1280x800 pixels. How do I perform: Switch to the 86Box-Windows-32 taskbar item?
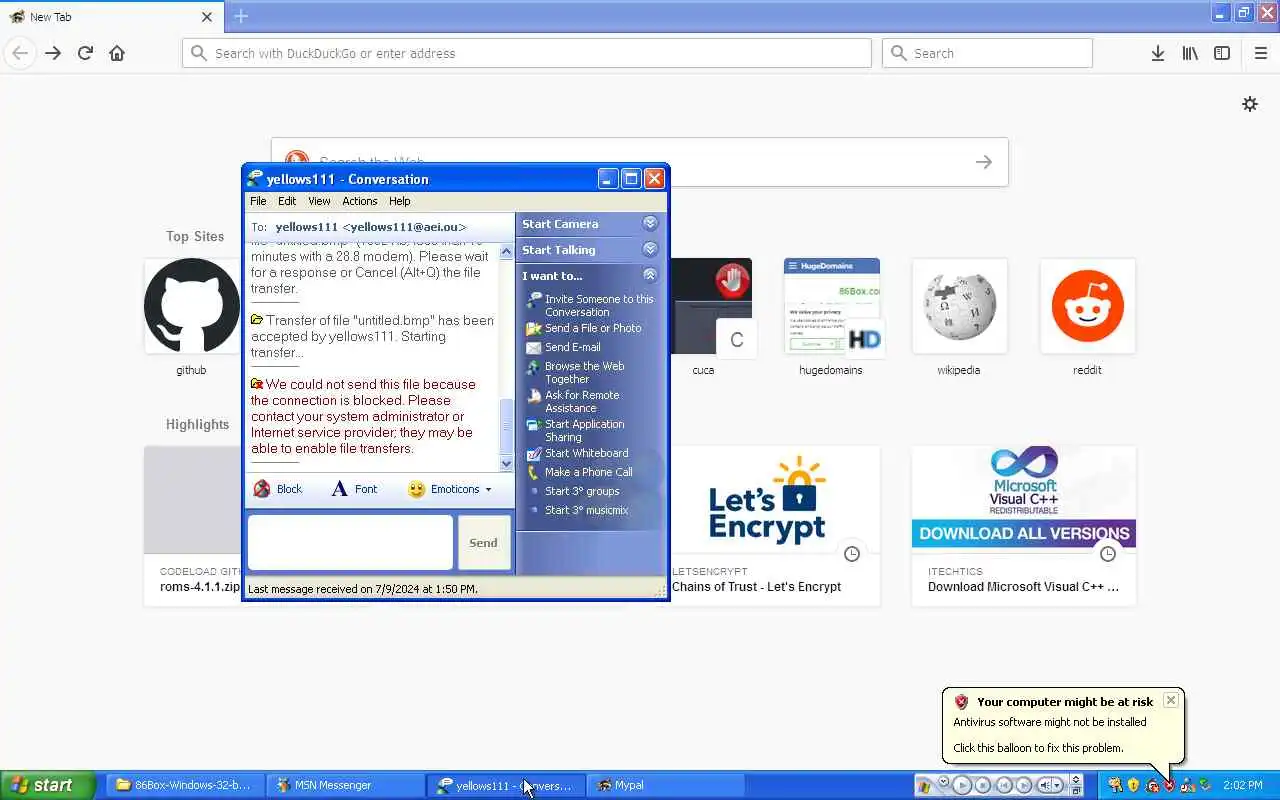tap(183, 785)
